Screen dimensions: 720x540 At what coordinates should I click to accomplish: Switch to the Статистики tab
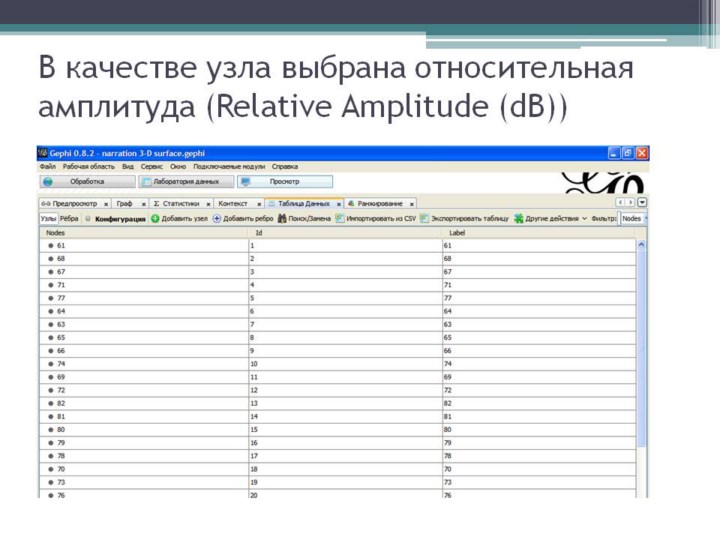click(180, 203)
